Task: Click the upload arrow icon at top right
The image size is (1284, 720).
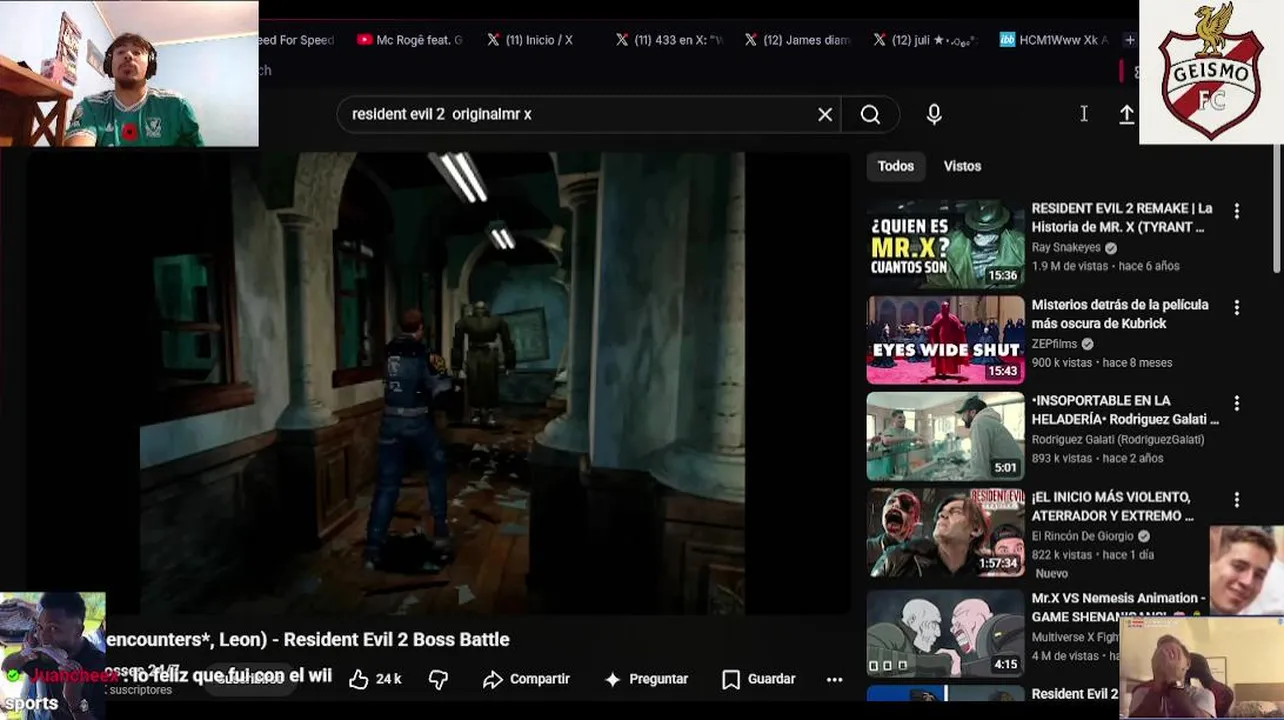Action: 1126,115
